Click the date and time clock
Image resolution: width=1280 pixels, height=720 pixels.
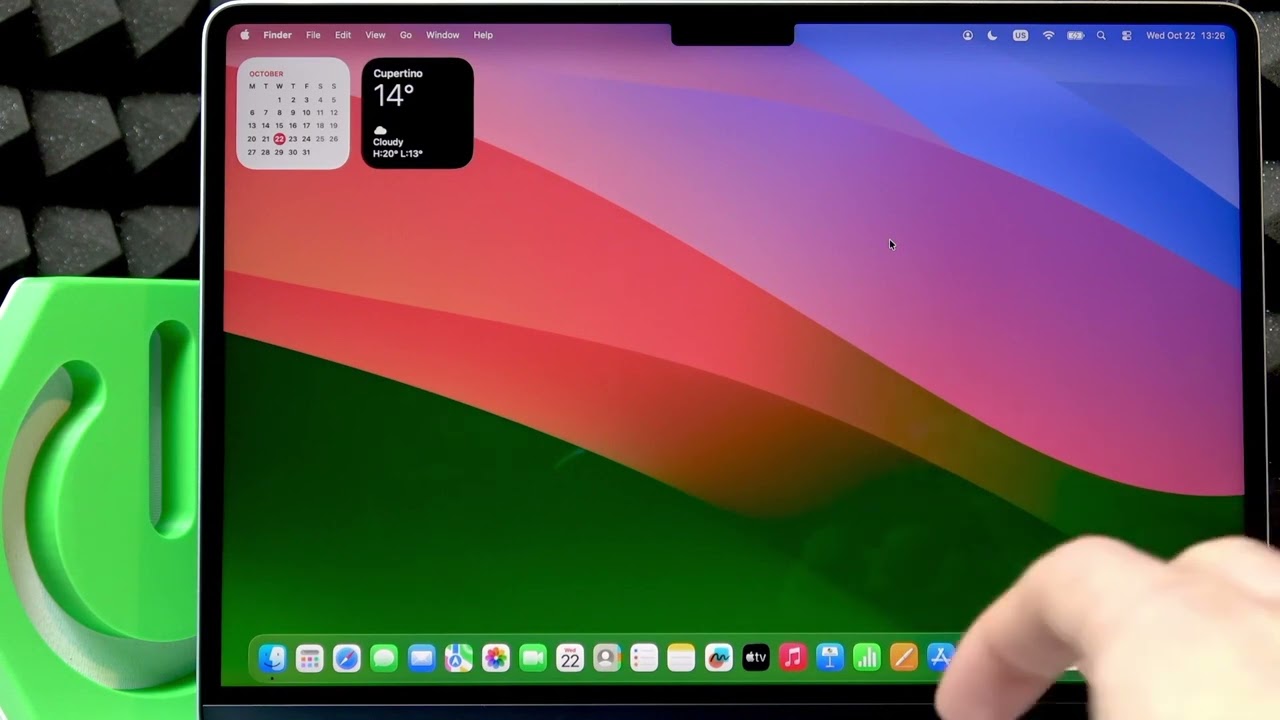pyautogui.click(x=1185, y=35)
